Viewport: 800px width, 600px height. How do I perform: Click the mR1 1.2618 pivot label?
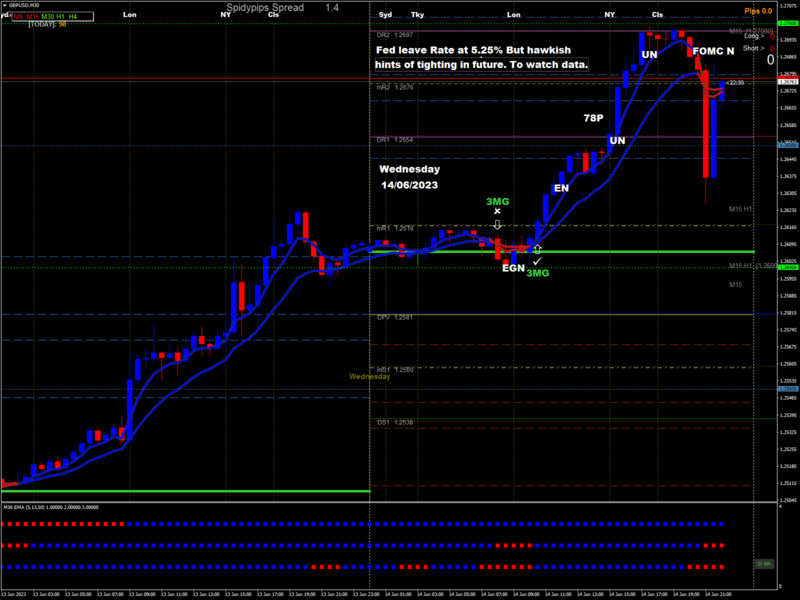395,228
